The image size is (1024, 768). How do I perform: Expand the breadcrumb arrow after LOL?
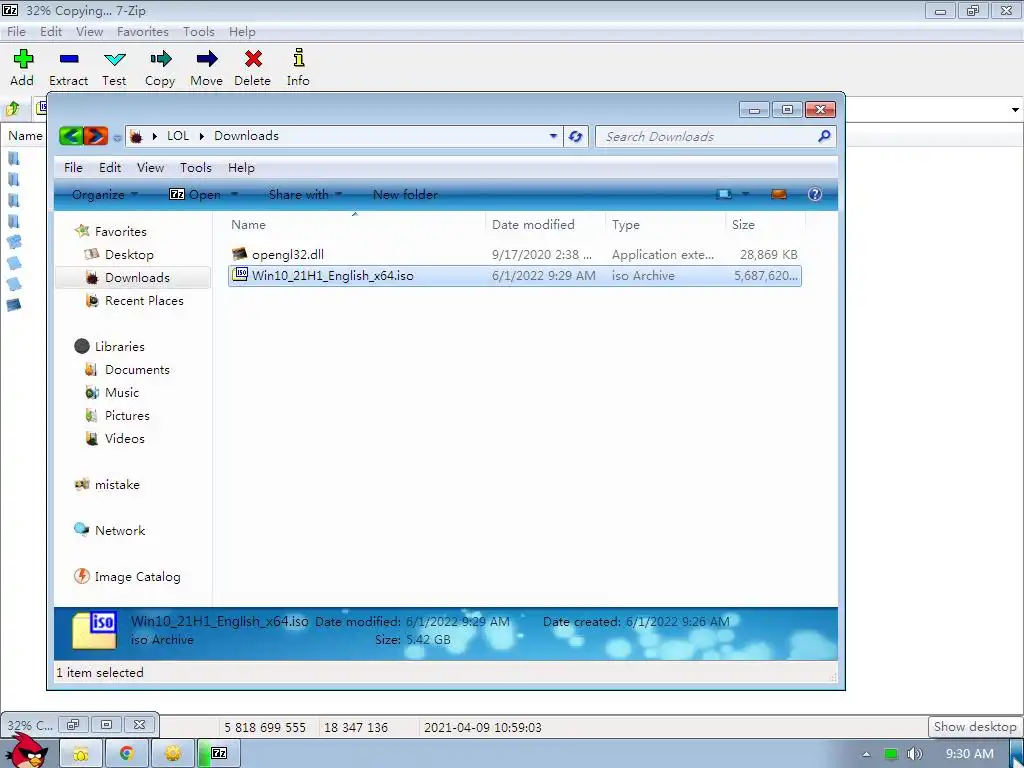tap(202, 136)
